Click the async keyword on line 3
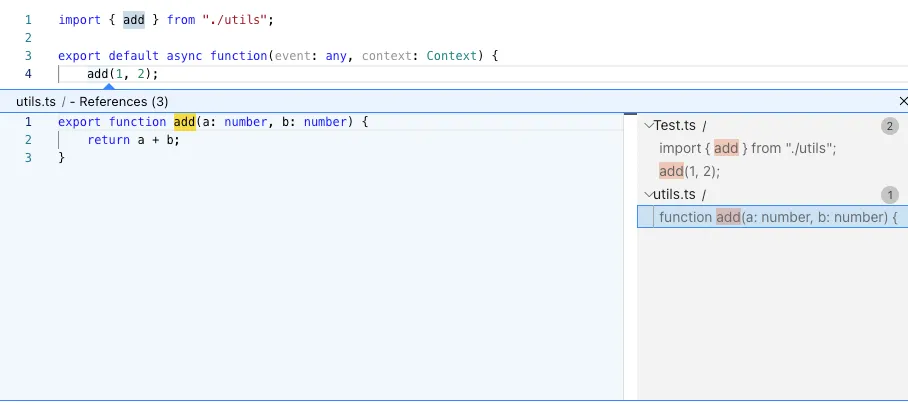The image size is (908, 405). [184, 56]
